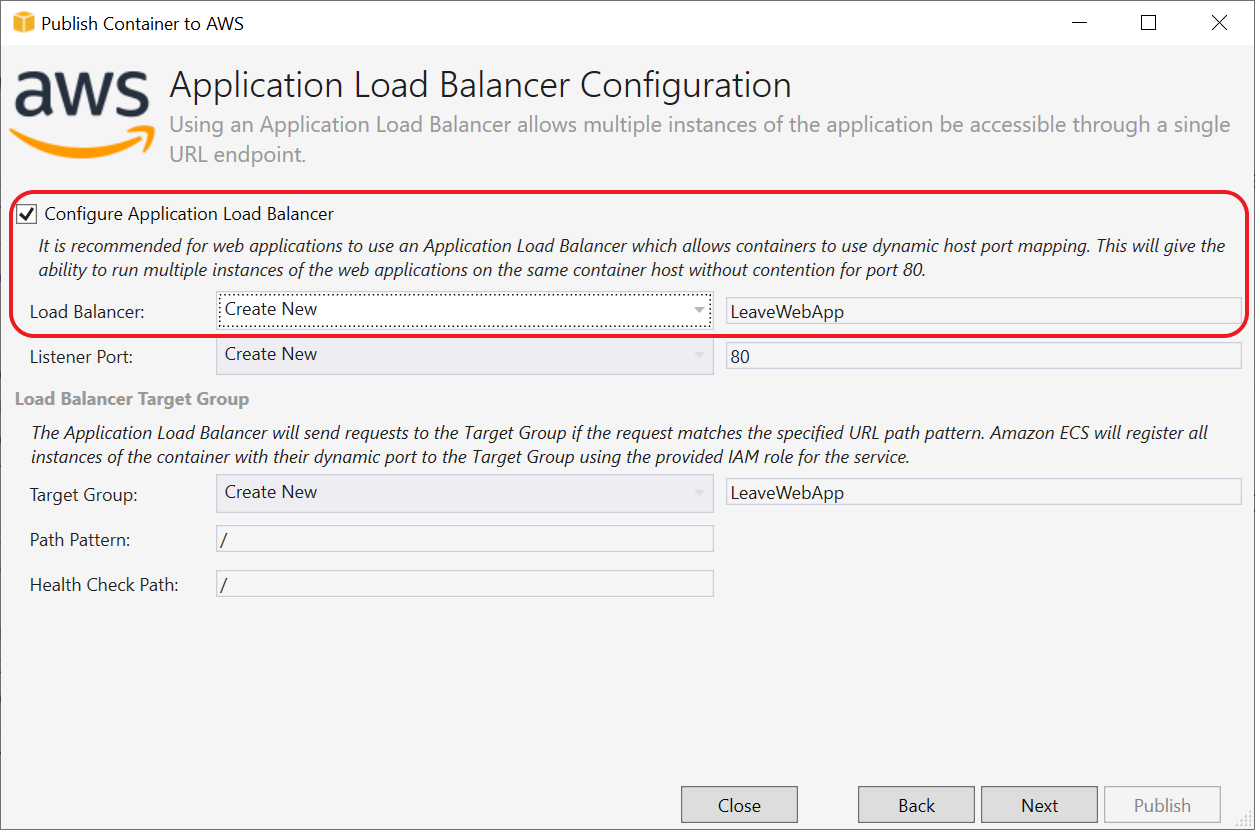Click the Application Load Balancer Configuration title

[480, 85]
